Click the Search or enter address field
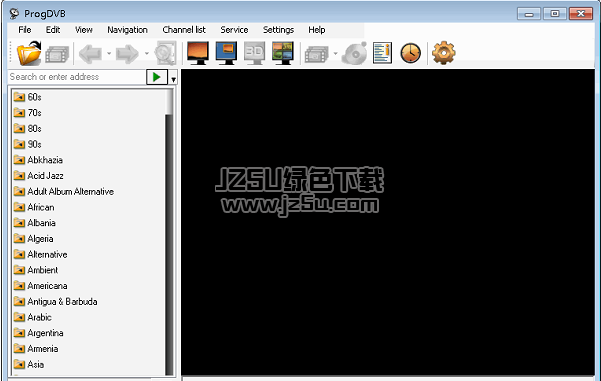 [x=77, y=77]
